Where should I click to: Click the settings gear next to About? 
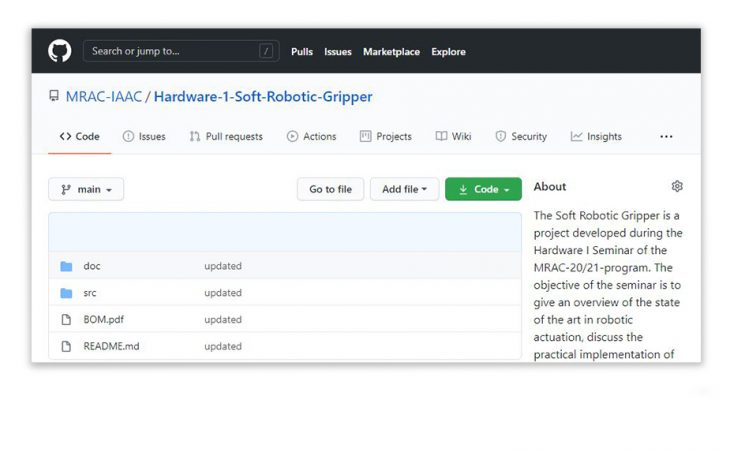coord(677,186)
